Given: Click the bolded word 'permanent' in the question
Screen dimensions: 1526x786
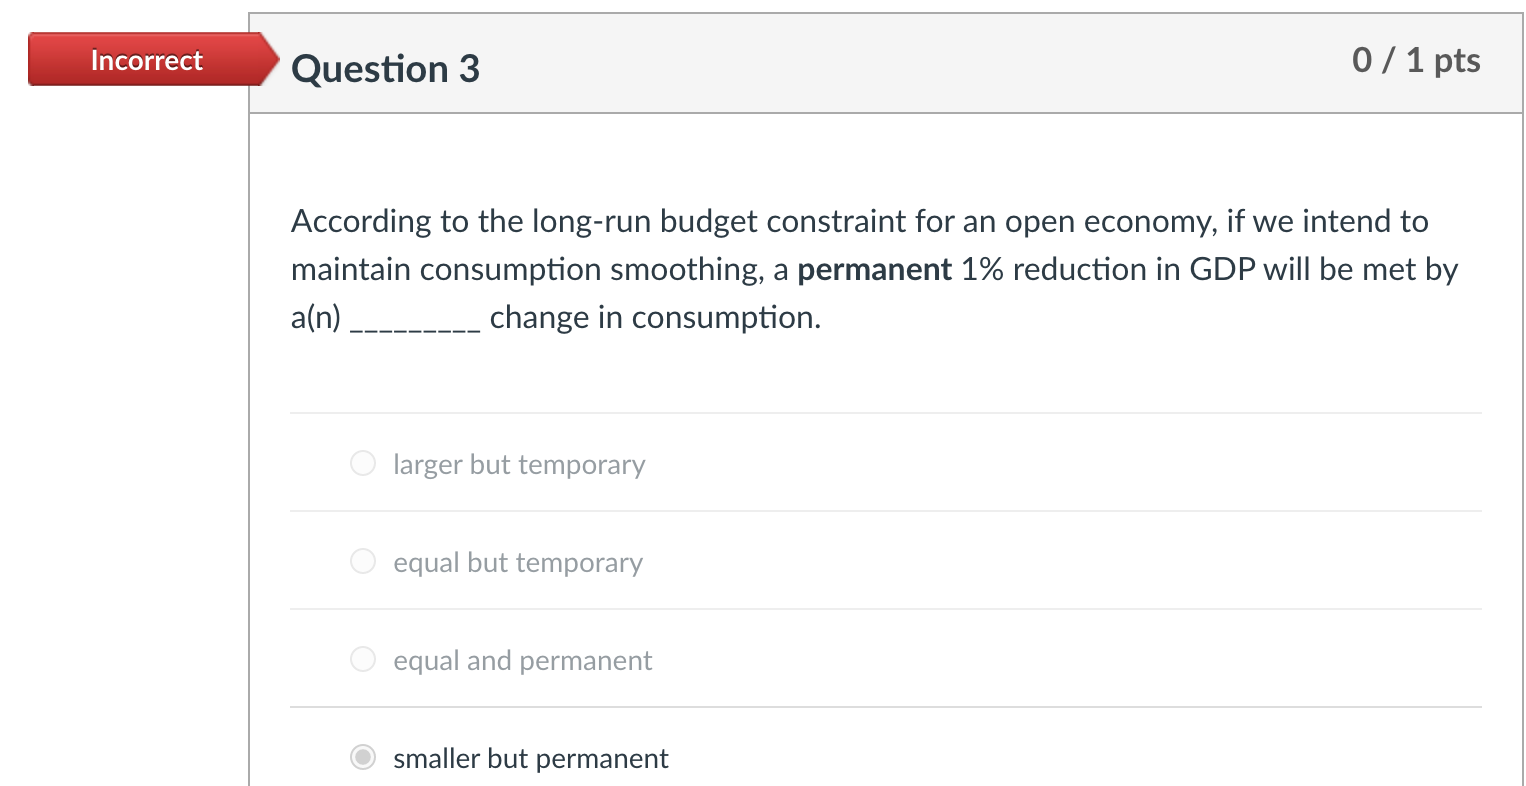Looking at the screenshot, I should 874,269.
